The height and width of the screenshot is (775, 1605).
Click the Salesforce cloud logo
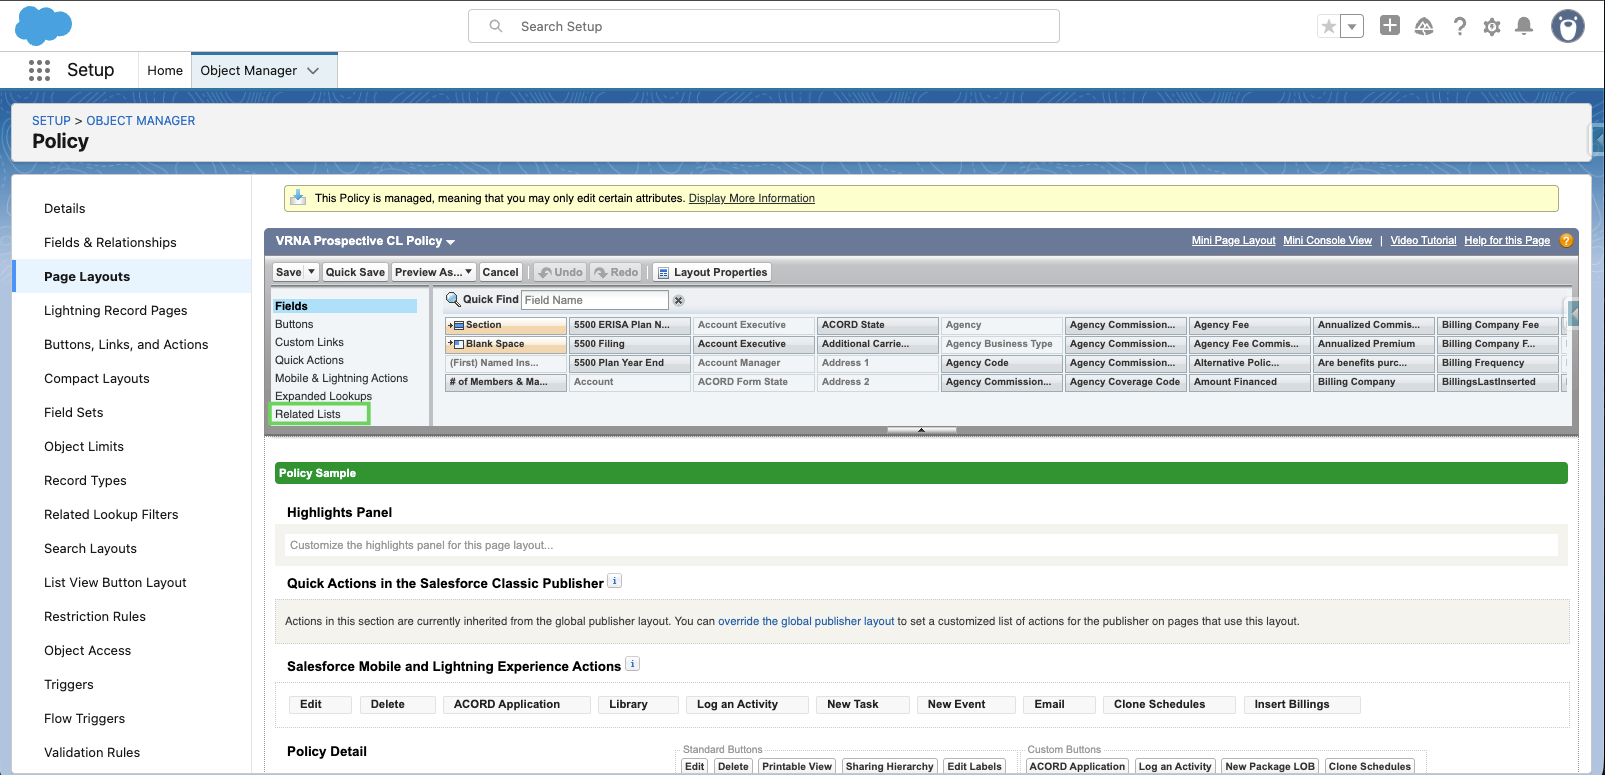point(44,26)
